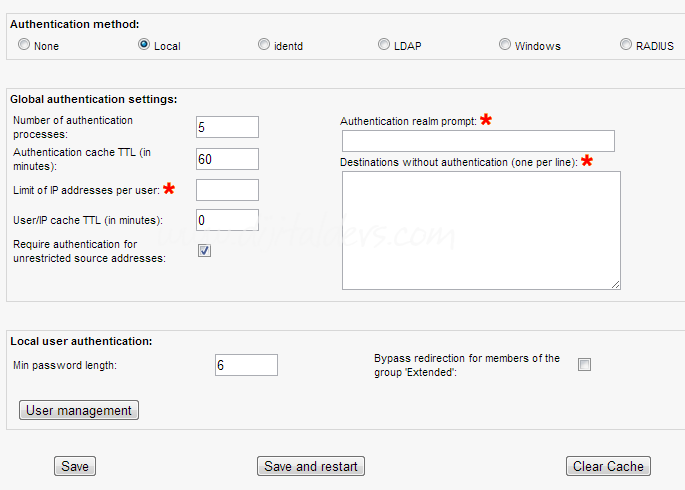The height and width of the screenshot is (490, 685).
Task: Click the red asterisk beside Limit of IP addresses
Action: coord(170,188)
